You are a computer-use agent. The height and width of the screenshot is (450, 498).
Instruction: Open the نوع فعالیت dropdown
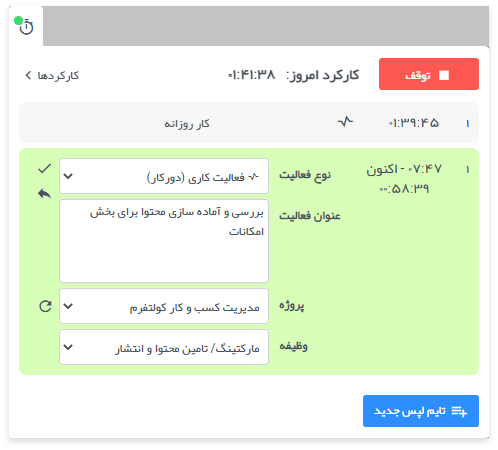pos(164,176)
